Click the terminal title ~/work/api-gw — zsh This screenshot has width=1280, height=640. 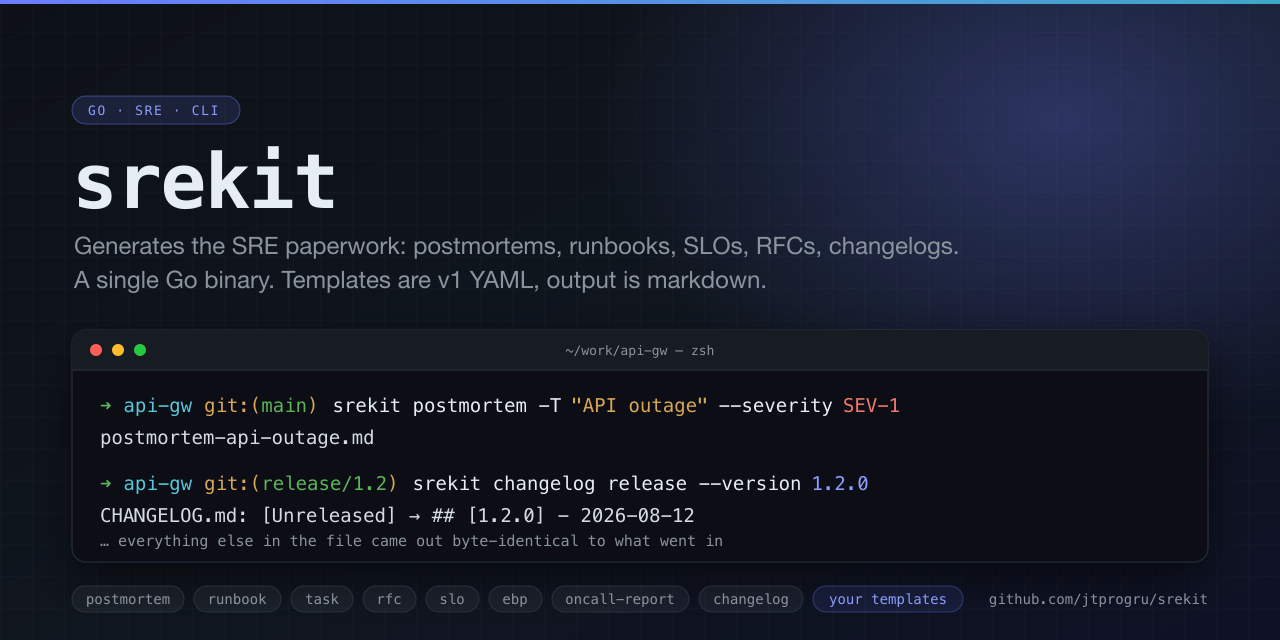(640, 350)
